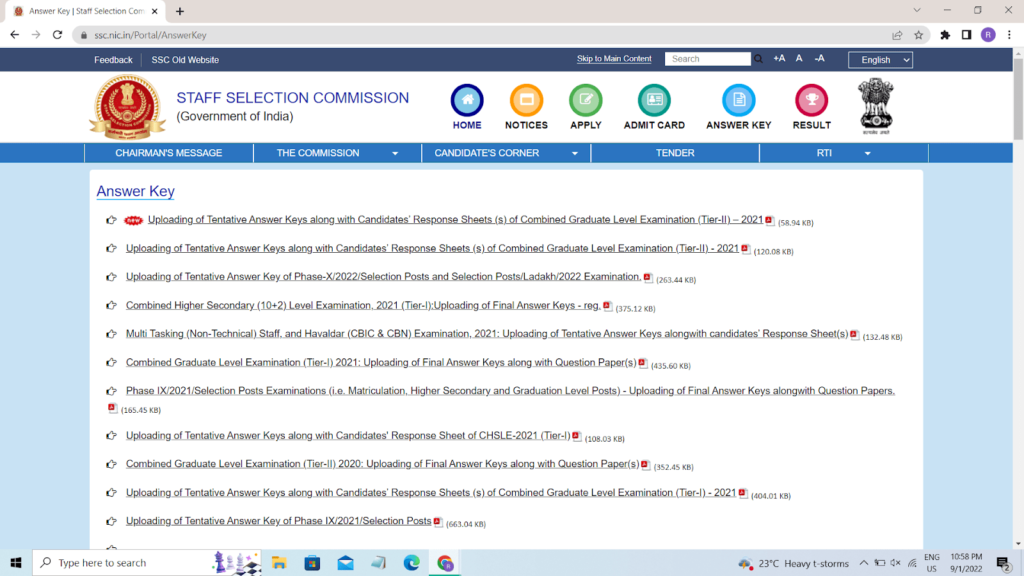
Task: Open the English language dropdown
Action: pyautogui.click(x=880, y=60)
